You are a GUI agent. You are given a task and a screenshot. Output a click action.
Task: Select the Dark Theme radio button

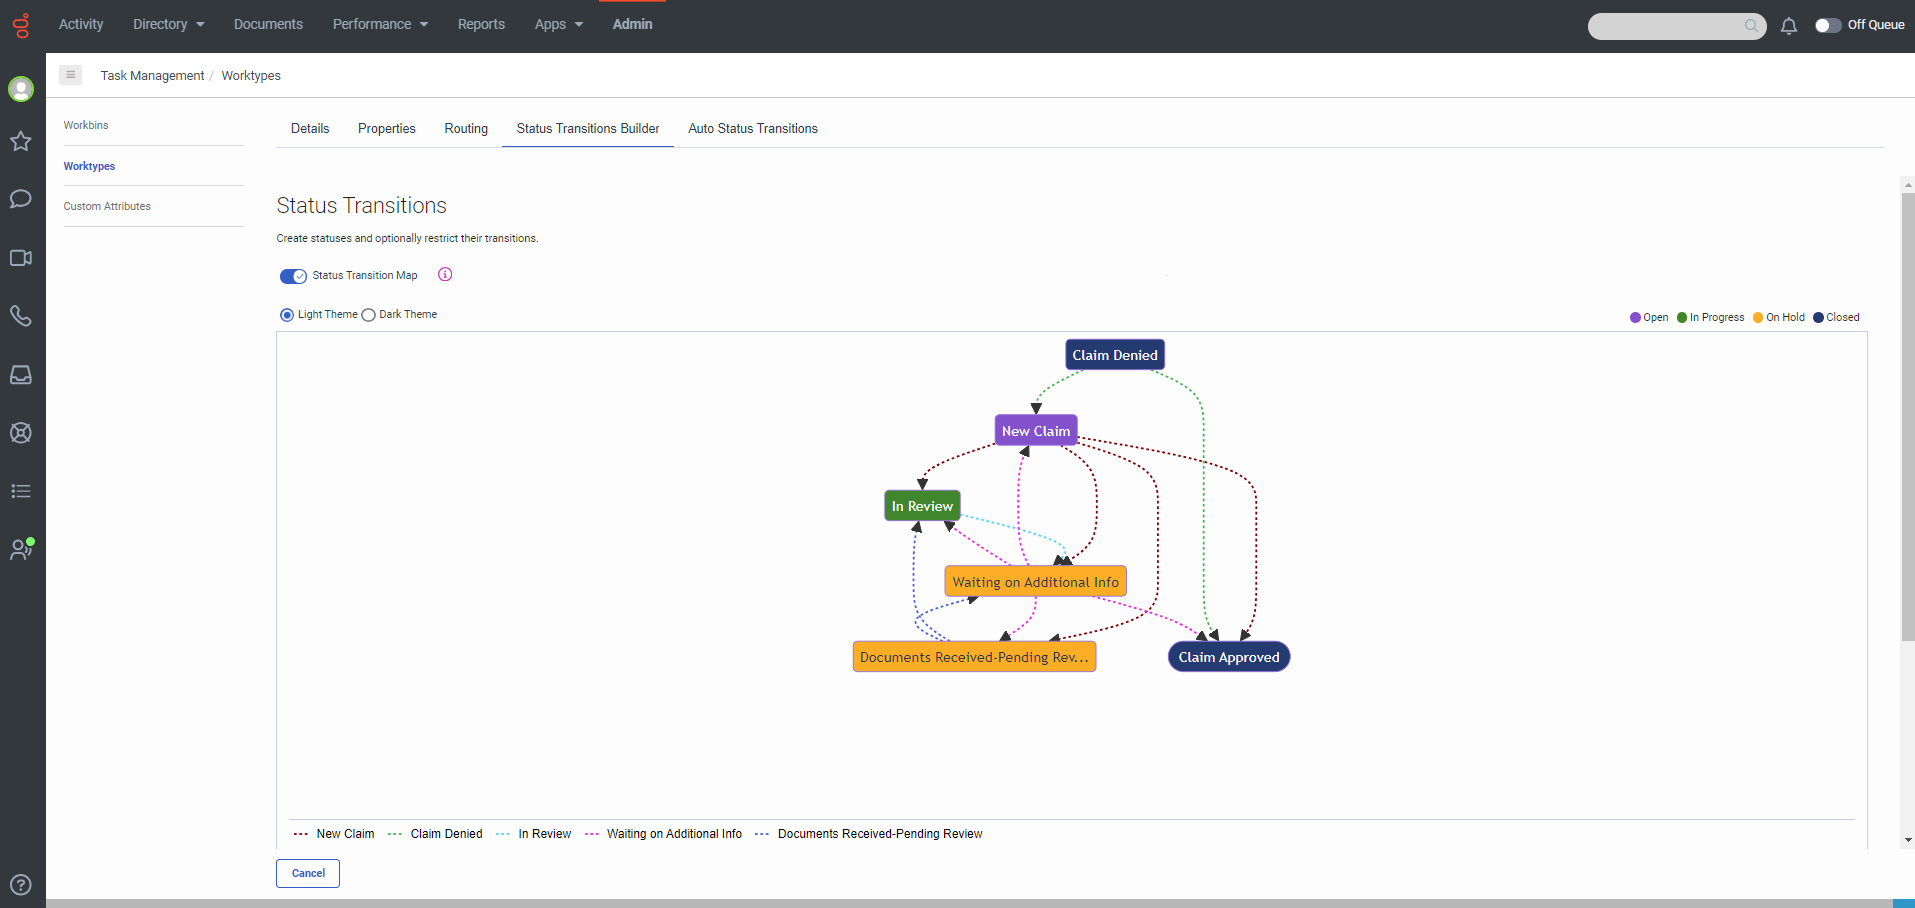tap(369, 315)
